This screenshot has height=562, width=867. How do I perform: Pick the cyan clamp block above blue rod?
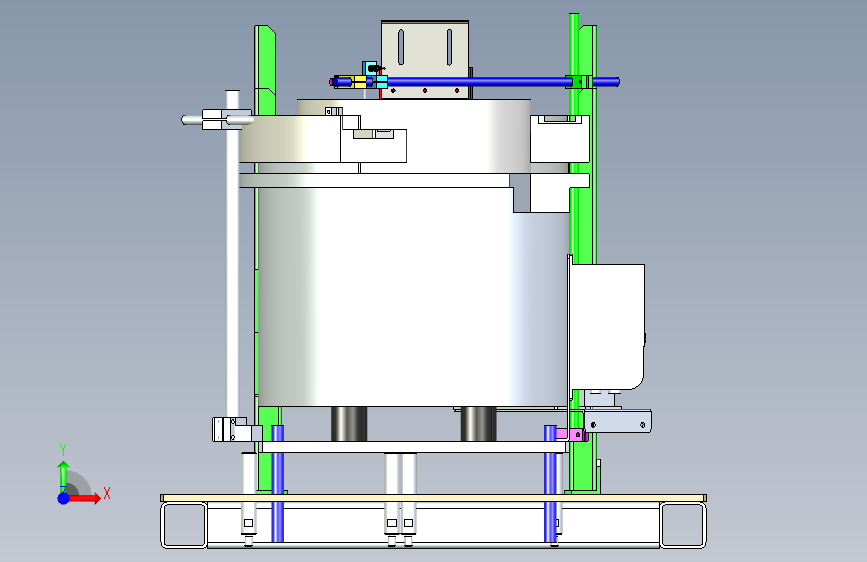point(369,69)
